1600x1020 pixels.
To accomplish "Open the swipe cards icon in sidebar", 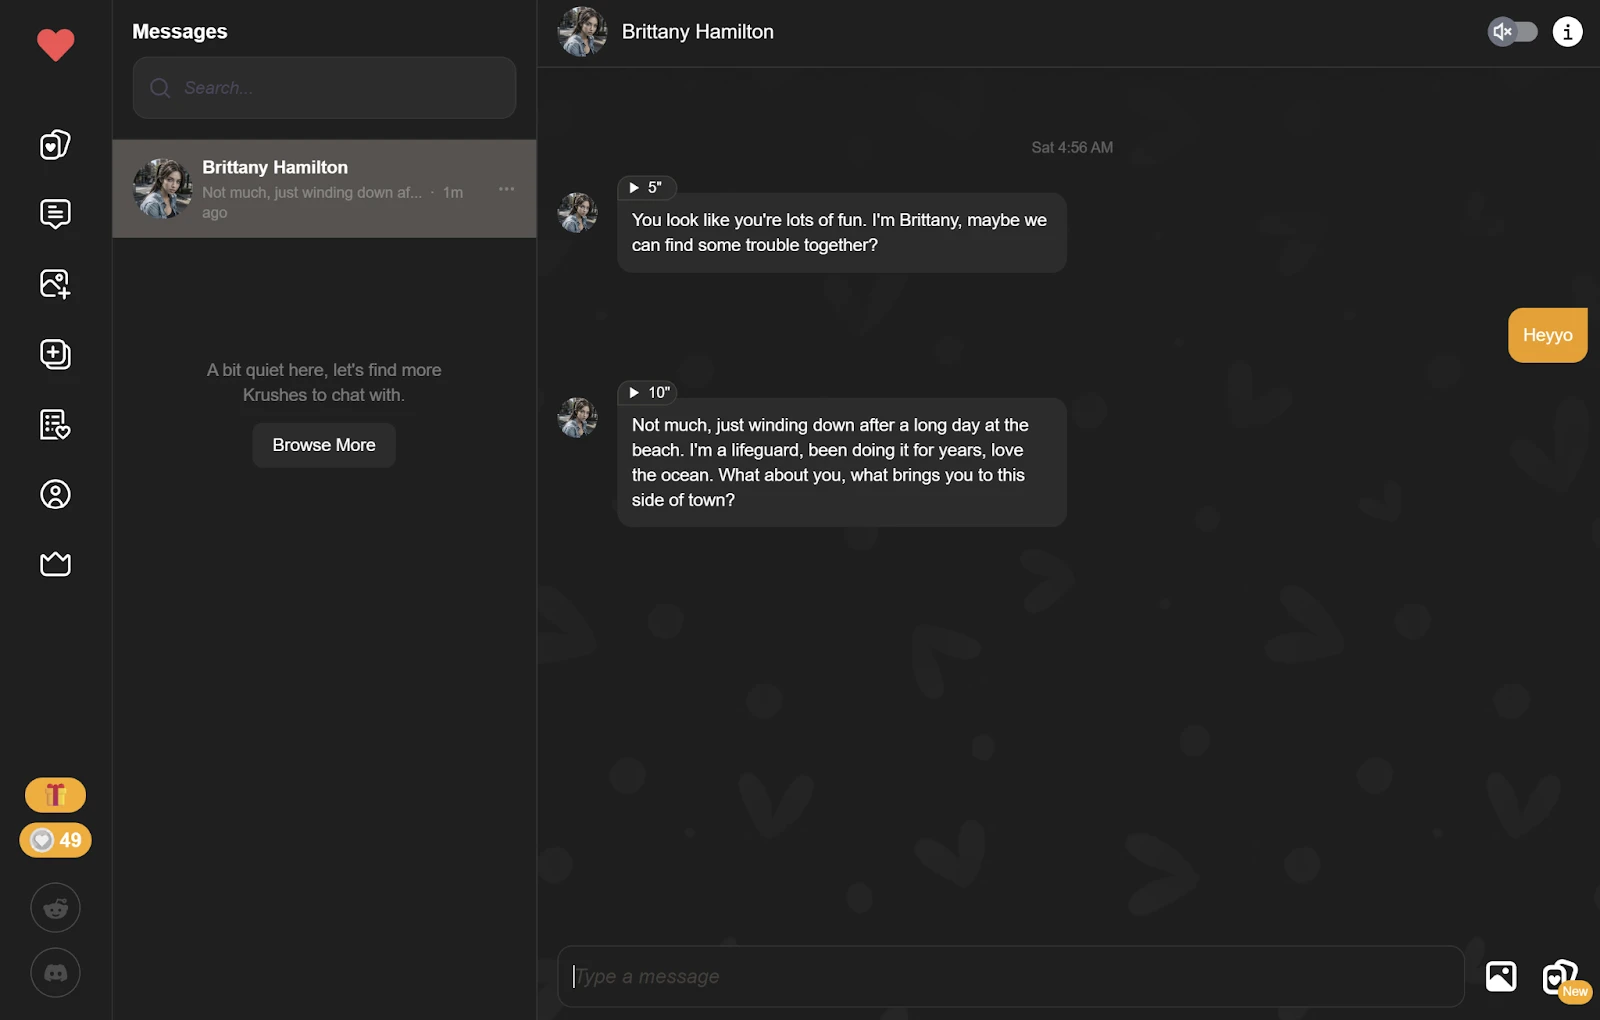I will (55, 145).
